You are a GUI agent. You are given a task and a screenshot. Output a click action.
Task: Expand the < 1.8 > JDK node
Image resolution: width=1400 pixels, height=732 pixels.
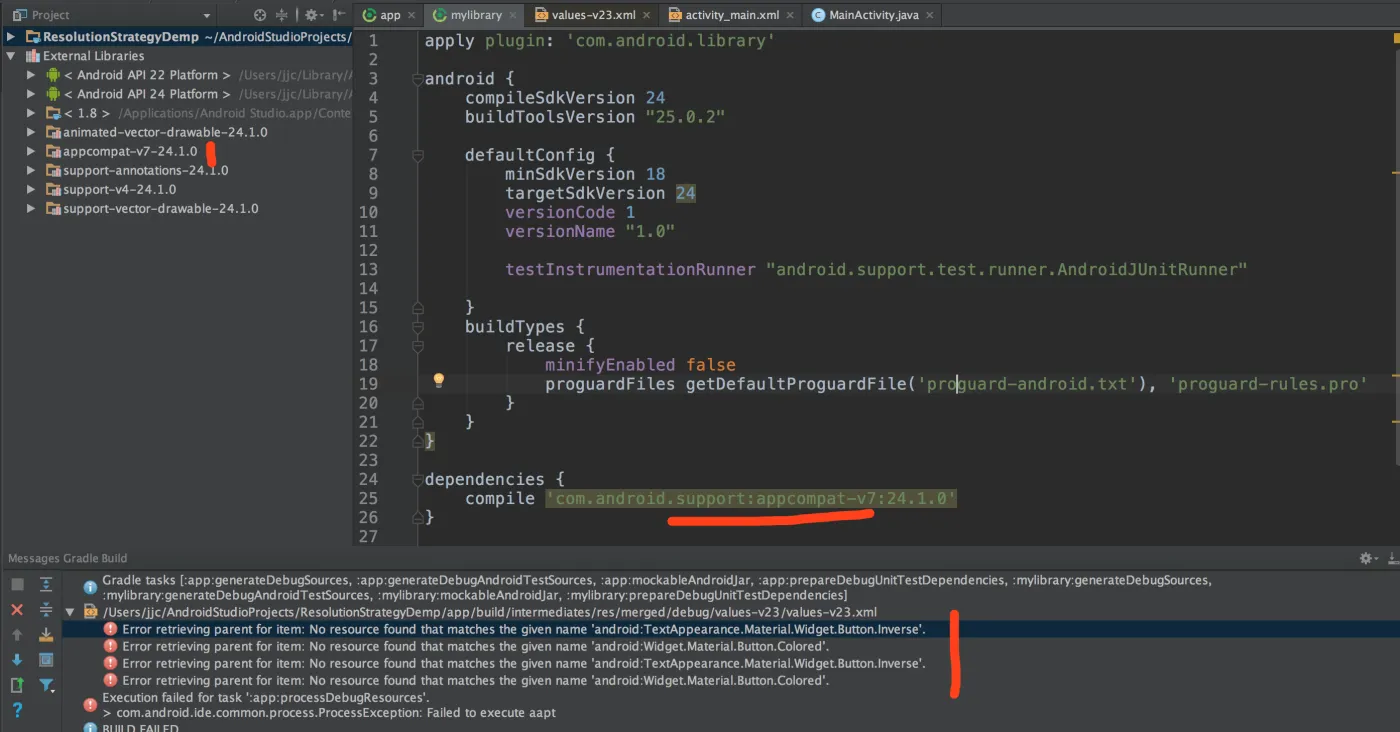[31, 113]
